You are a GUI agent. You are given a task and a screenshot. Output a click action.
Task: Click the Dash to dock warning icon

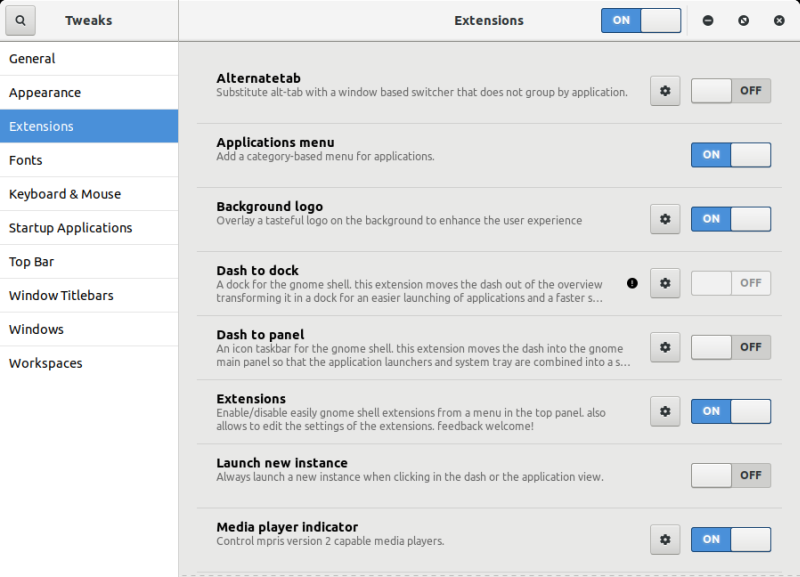(x=632, y=283)
